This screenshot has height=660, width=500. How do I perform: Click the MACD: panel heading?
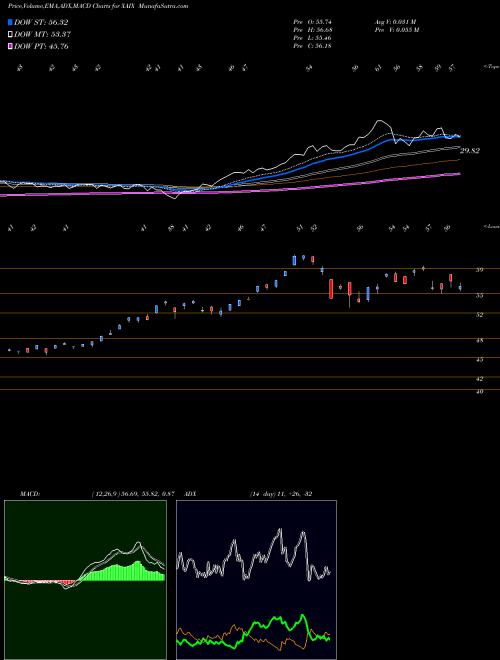tap(30, 494)
